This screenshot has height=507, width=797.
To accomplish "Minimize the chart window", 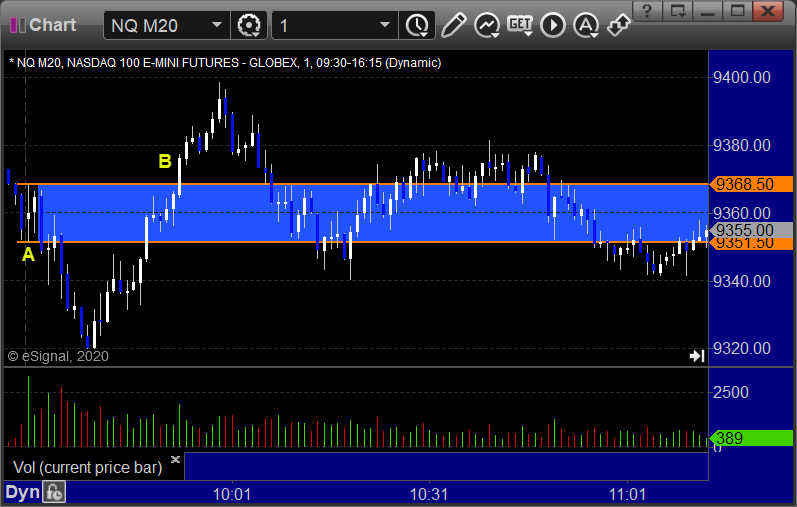I will (708, 10).
